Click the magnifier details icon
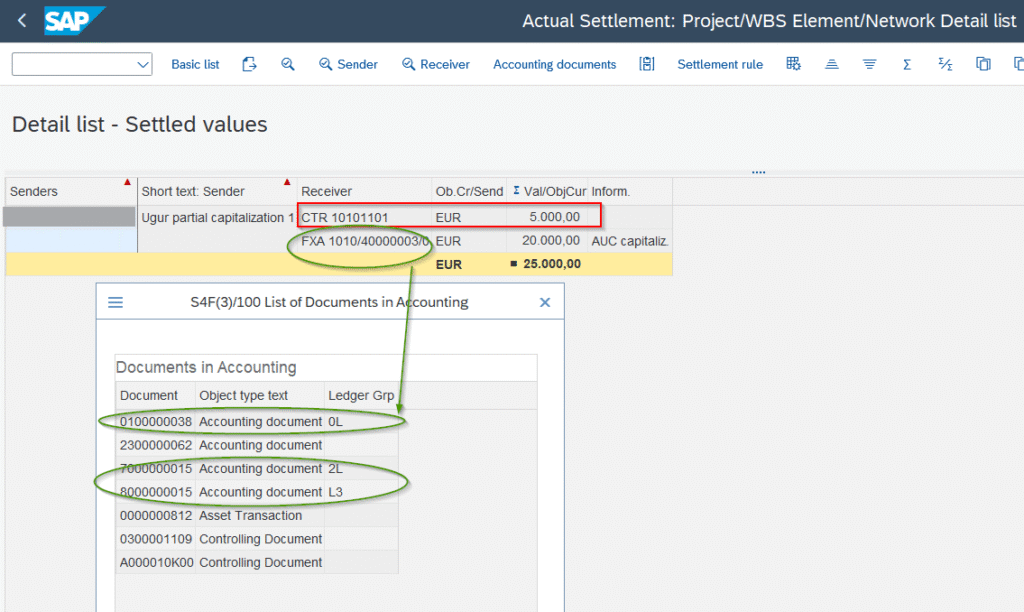This screenshot has height=612, width=1024. coord(288,64)
